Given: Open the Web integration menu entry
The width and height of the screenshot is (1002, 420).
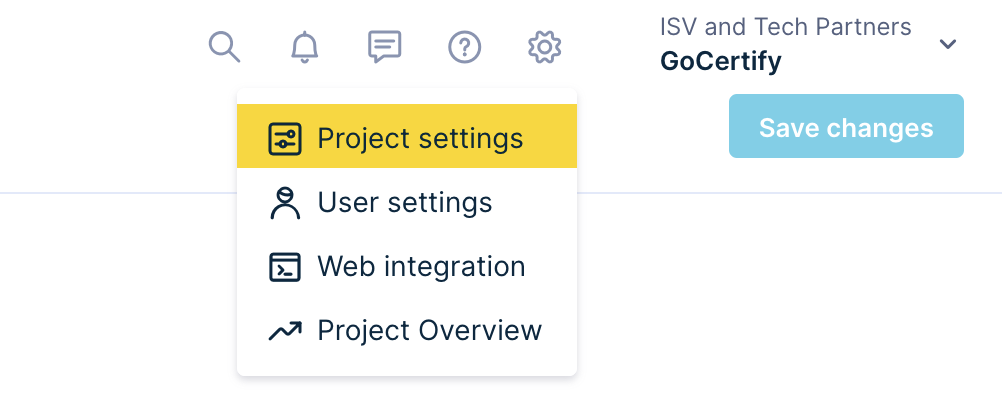Looking at the screenshot, I should click(x=420, y=267).
